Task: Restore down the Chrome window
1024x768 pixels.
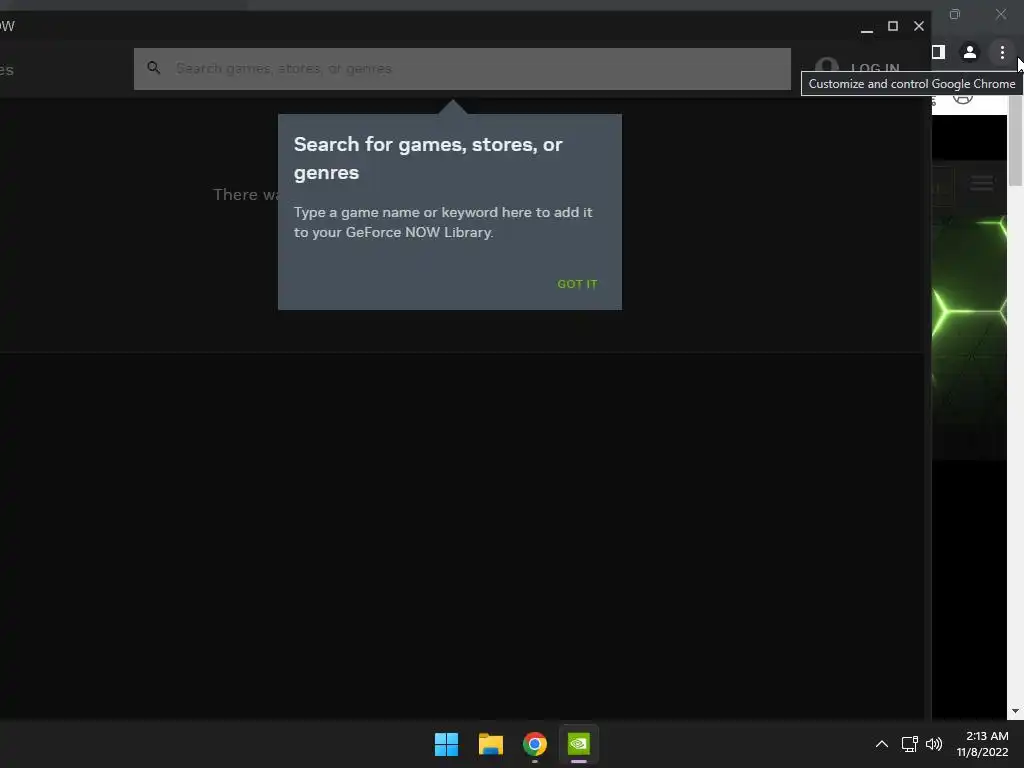Action: [x=955, y=14]
